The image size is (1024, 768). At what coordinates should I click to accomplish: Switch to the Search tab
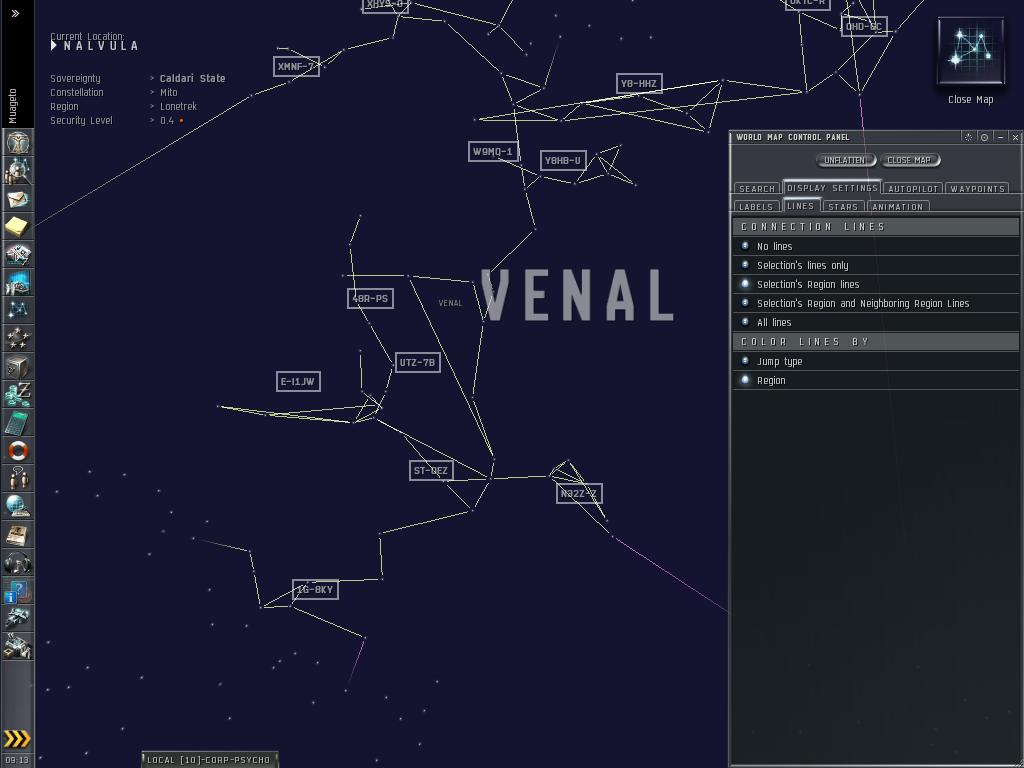point(757,189)
